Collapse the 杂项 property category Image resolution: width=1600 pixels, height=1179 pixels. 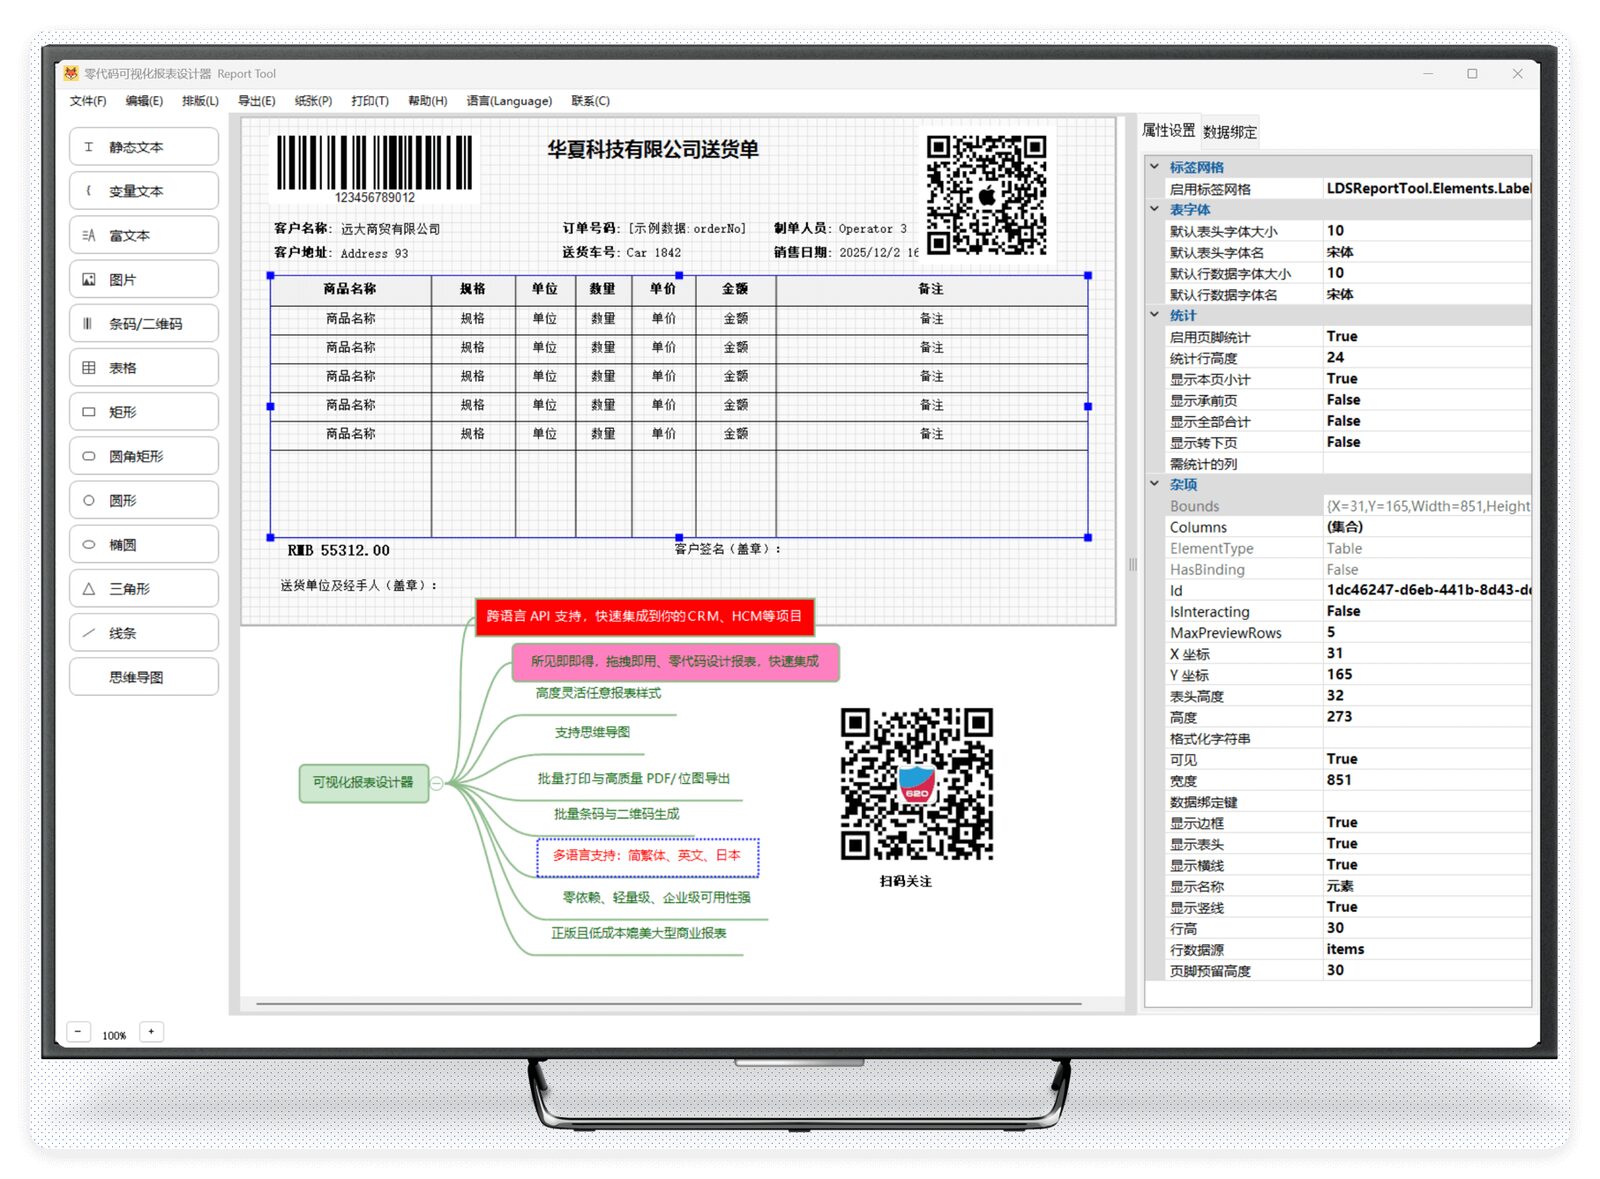pos(1155,484)
